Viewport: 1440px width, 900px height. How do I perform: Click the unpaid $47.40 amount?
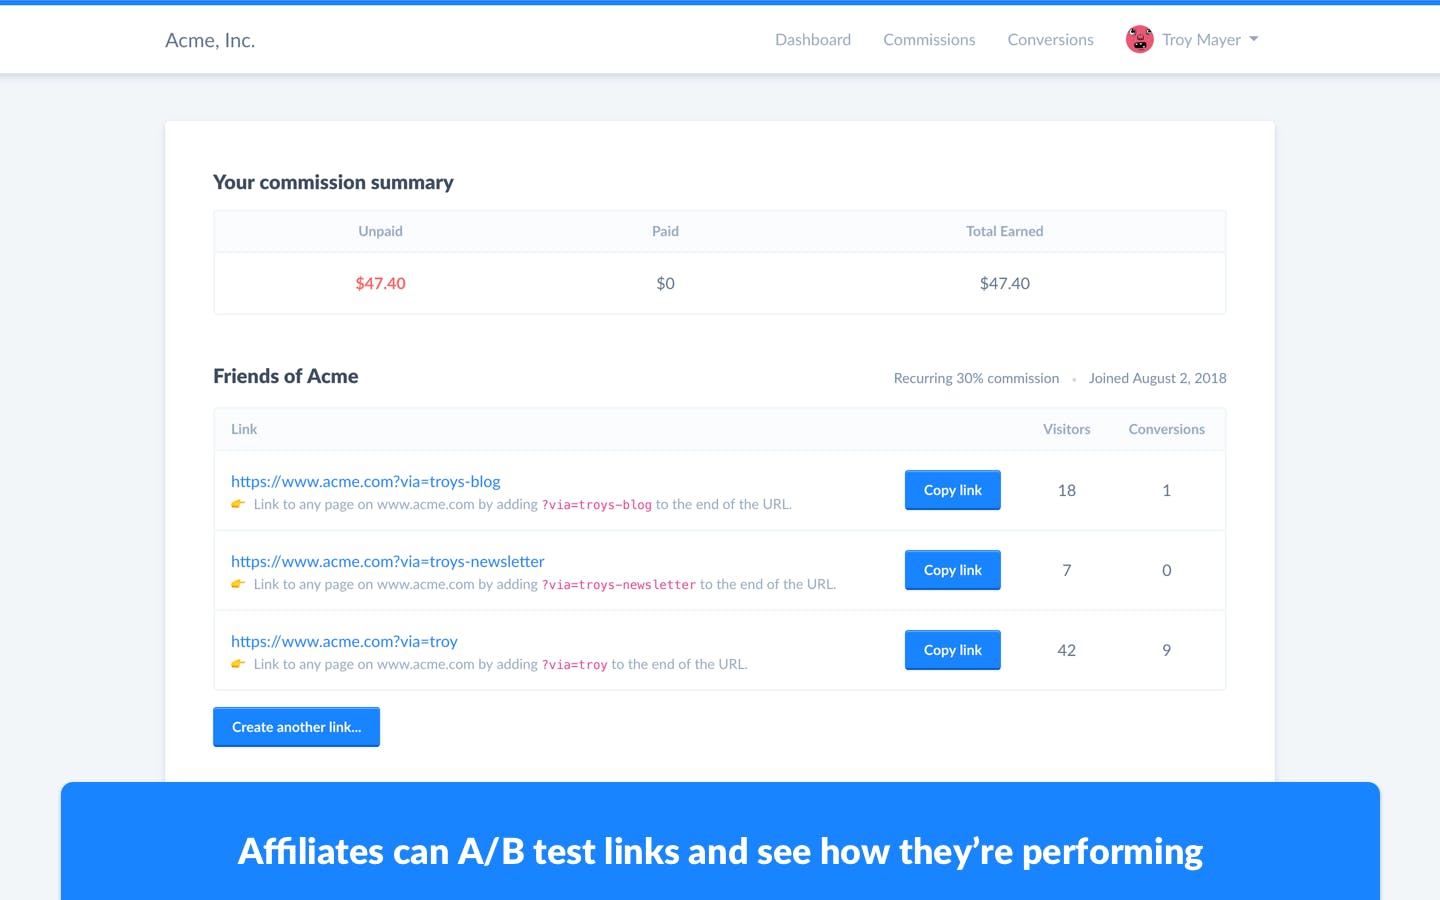[x=380, y=283]
